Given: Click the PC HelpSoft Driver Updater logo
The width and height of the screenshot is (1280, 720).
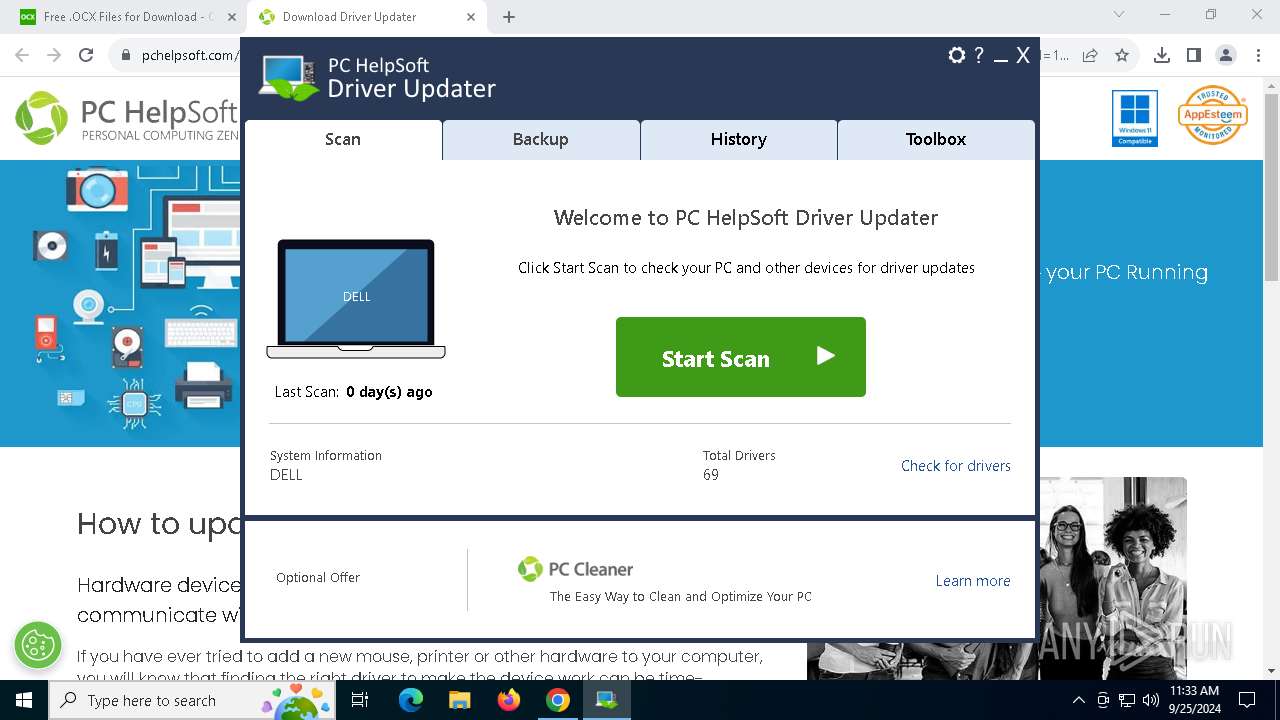Looking at the screenshot, I should [378, 78].
